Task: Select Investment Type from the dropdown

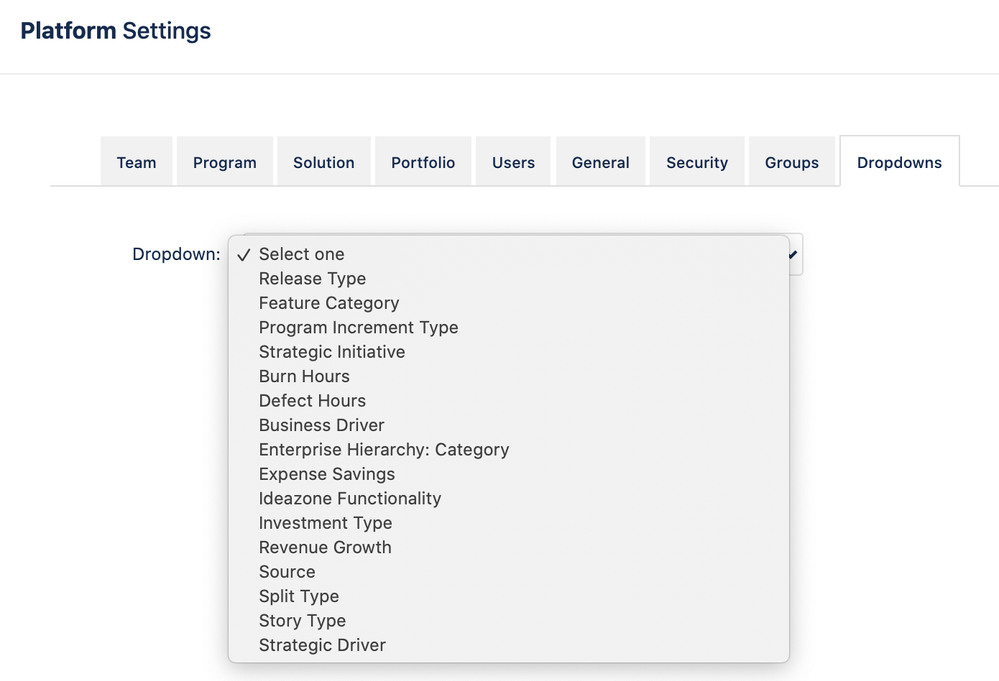Action: (325, 523)
